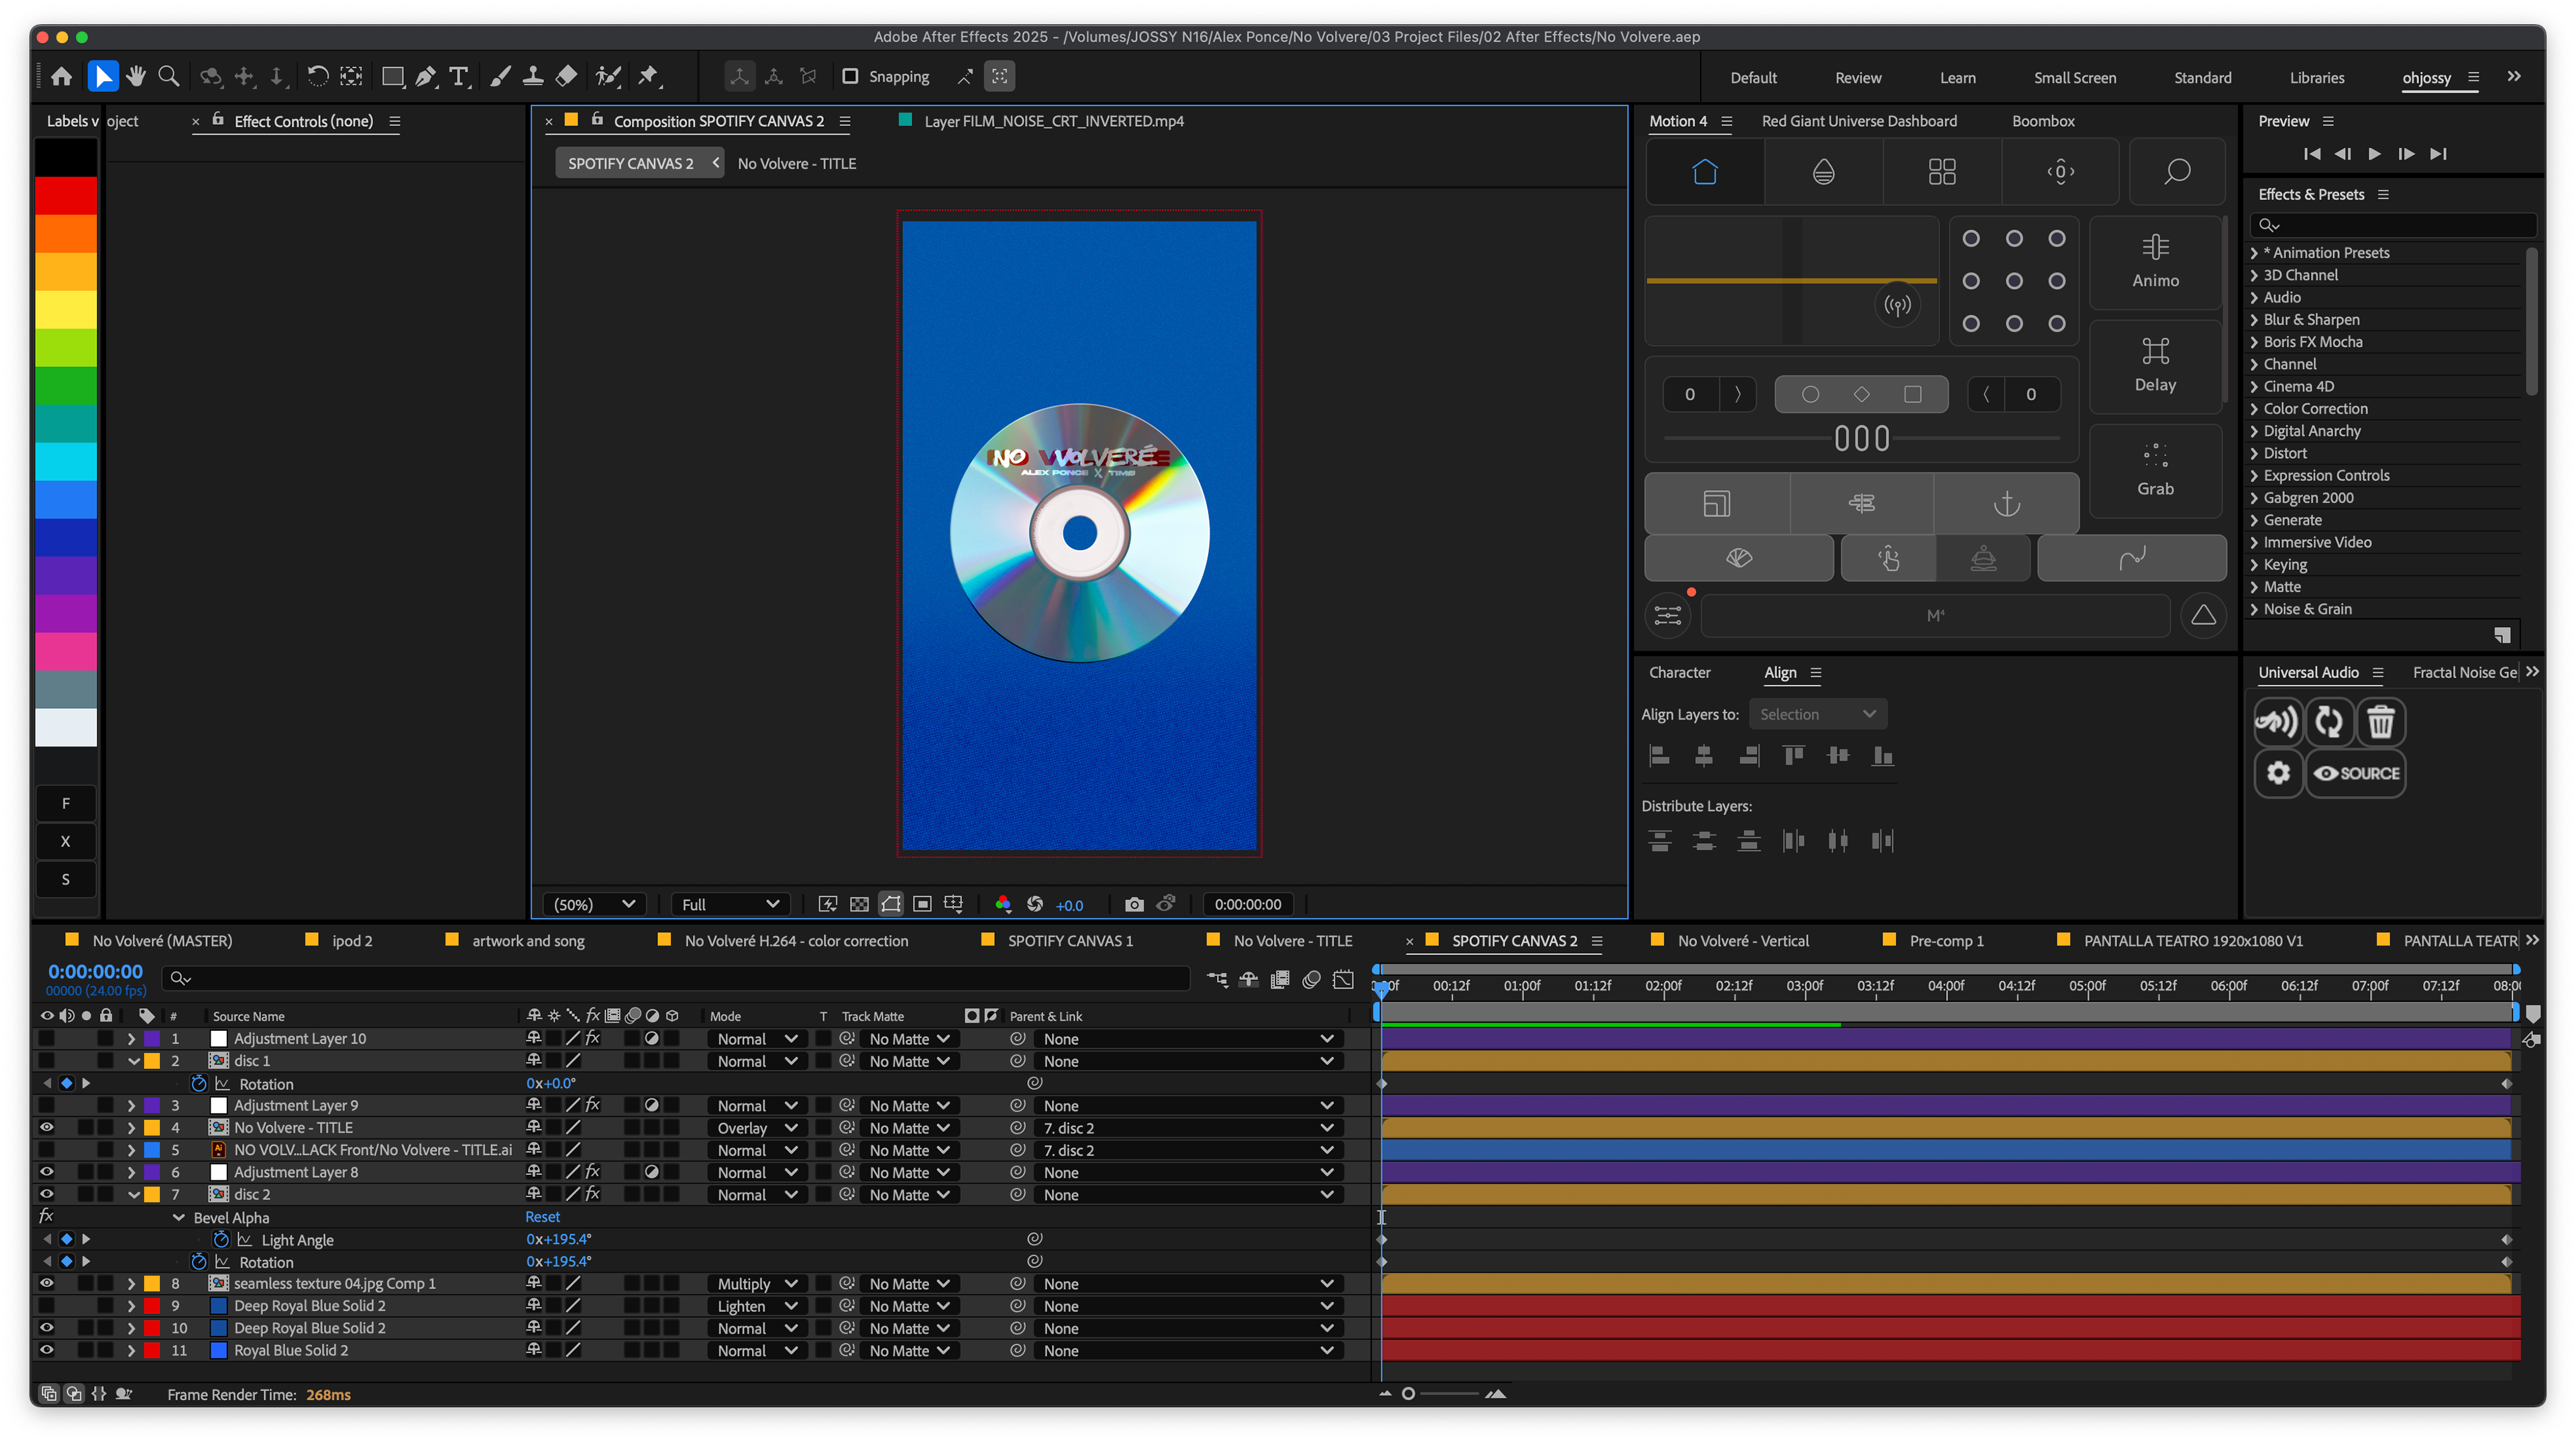Select the Hand tool in toolbar
The height and width of the screenshot is (1442, 2576).
[136, 76]
